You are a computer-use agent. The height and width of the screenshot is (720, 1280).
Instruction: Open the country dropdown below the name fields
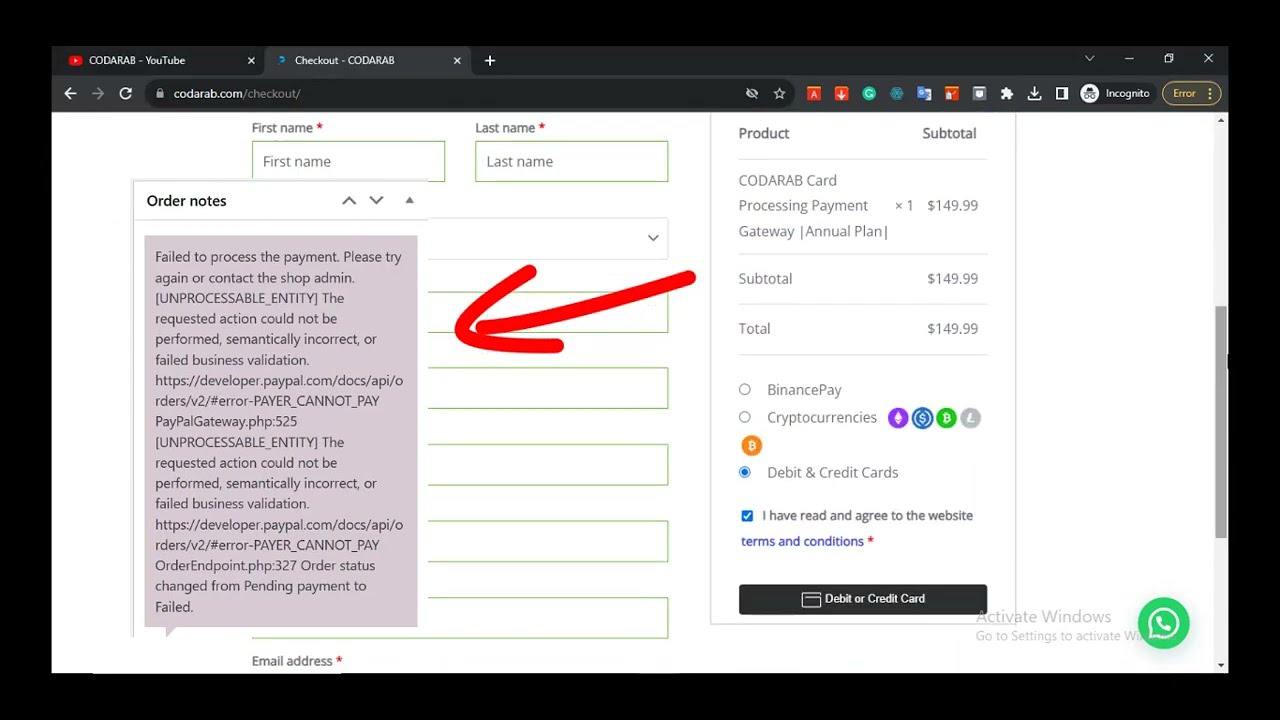click(548, 238)
